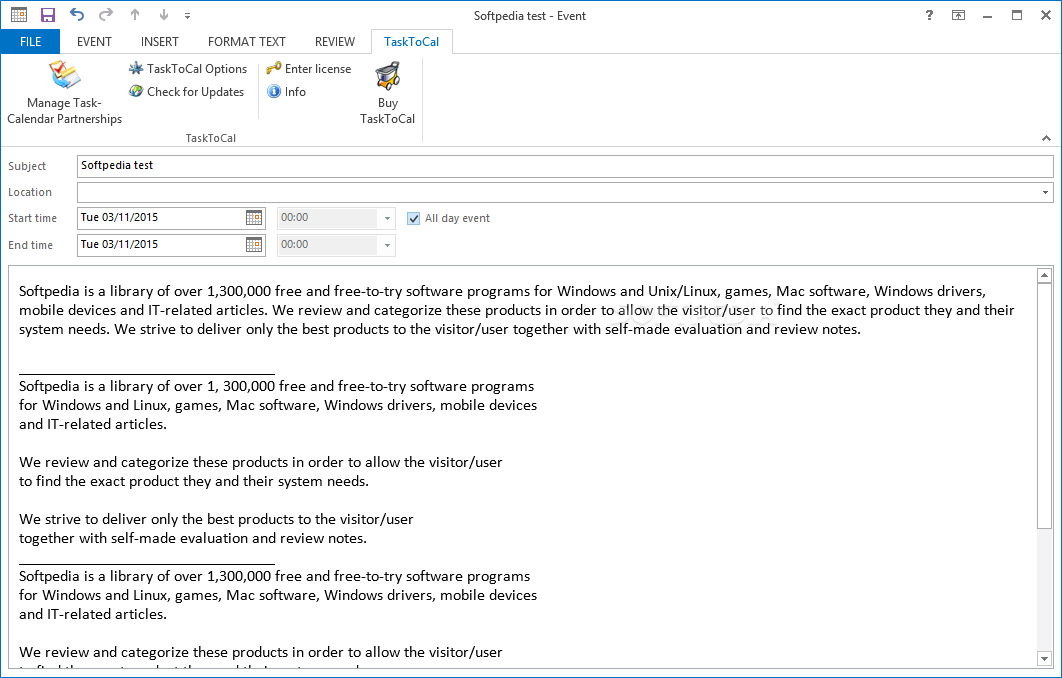Click the Save icon in quick access toolbar
Screen dimensions: 1062x678
(x=47, y=15)
